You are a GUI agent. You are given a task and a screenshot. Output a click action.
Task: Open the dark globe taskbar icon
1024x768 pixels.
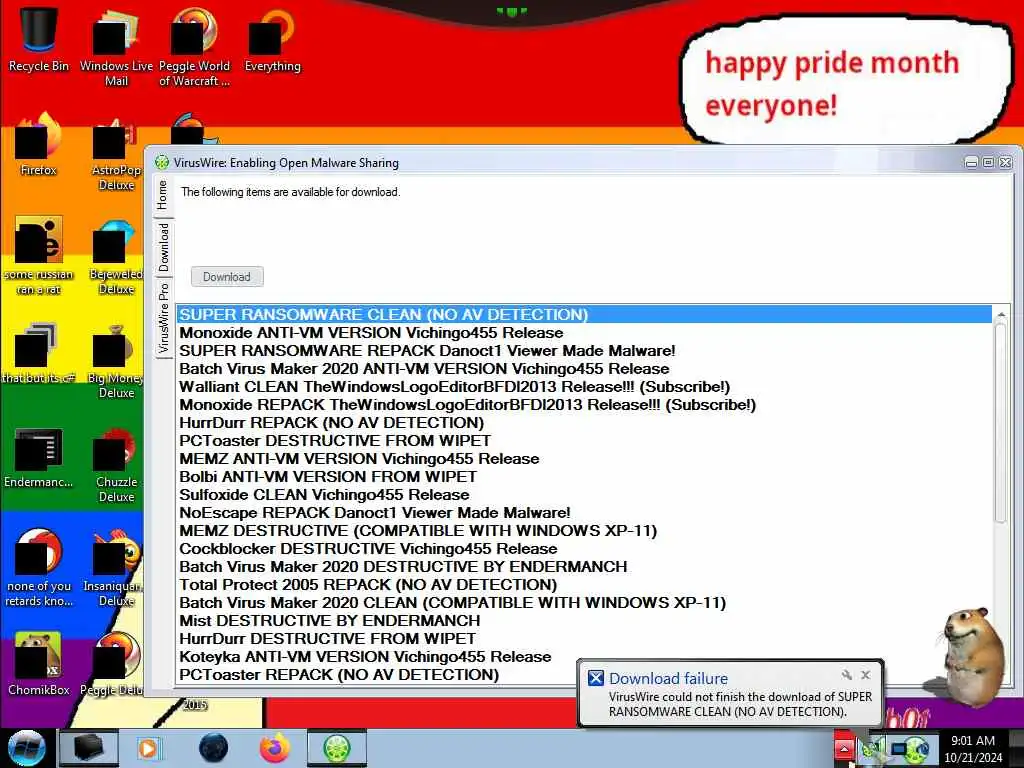click(x=214, y=748)
